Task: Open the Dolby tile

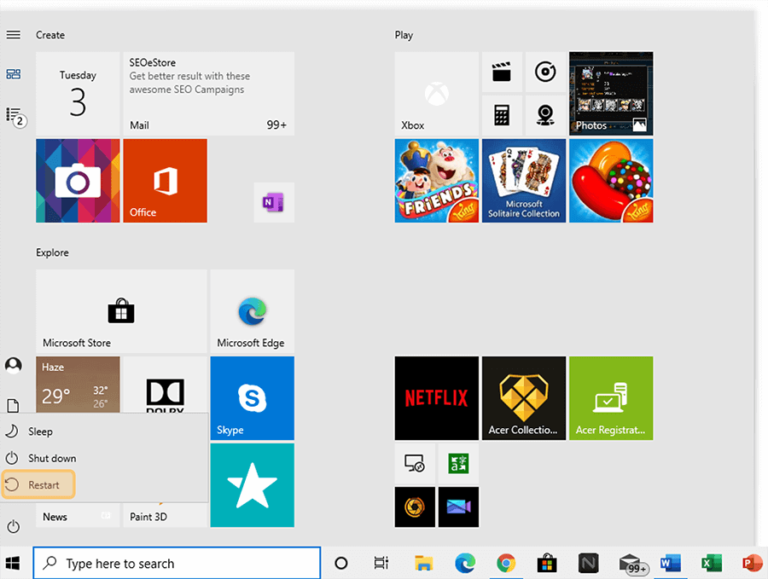Action: [165, 385]
